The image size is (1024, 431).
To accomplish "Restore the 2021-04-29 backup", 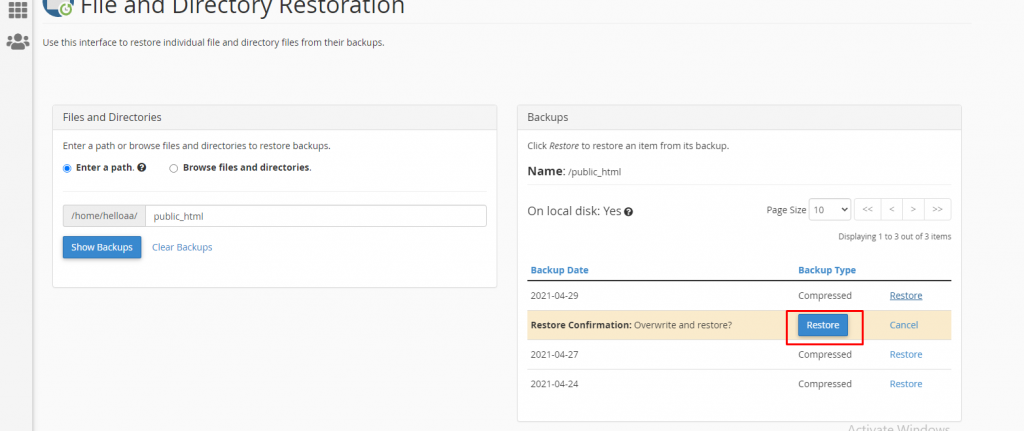I will point(906,296).
